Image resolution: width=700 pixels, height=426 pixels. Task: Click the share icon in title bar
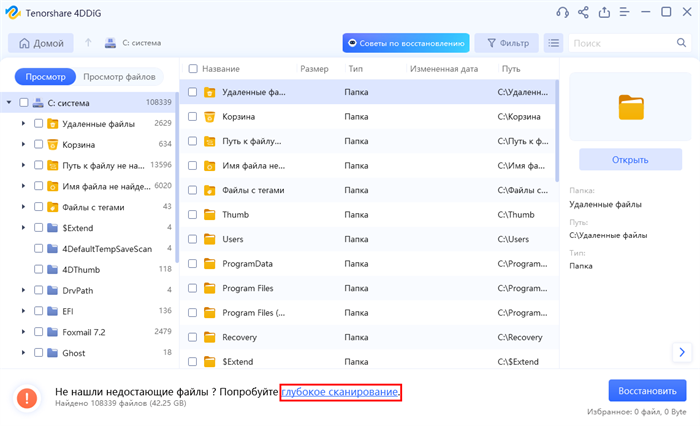point(583,13)
